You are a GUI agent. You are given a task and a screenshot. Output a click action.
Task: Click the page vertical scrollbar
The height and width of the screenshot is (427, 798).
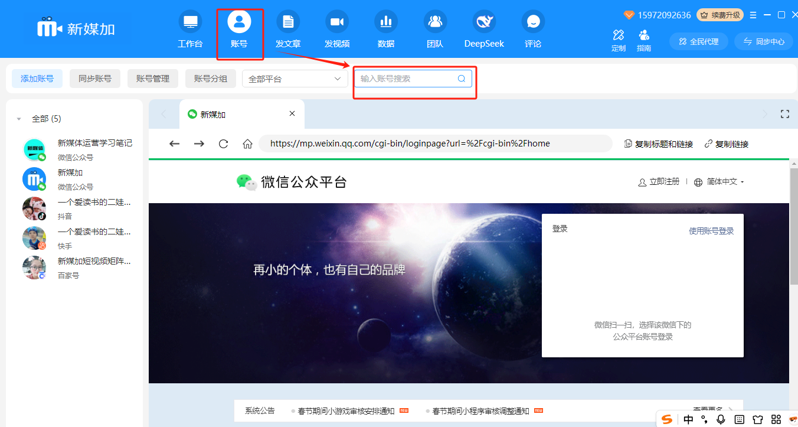pyautogui.click(x=793, y=226)
